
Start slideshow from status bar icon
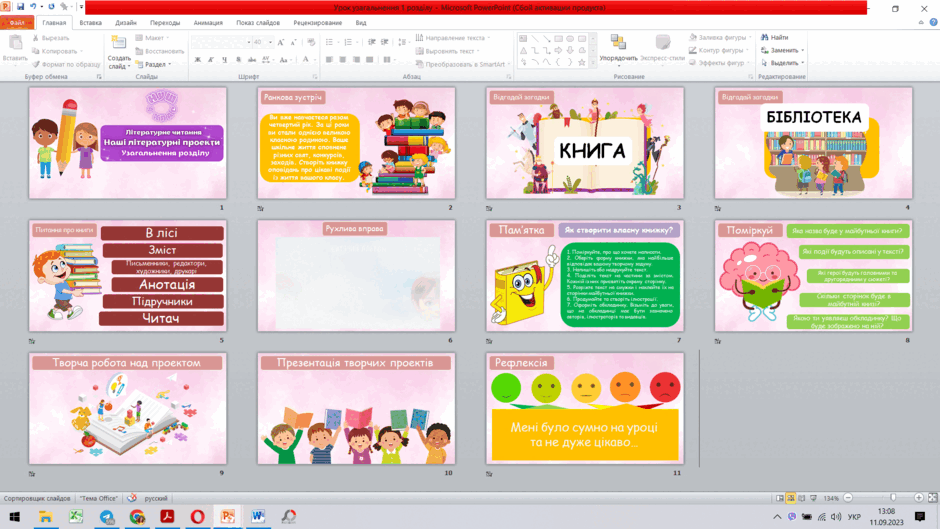pos(814,498)
